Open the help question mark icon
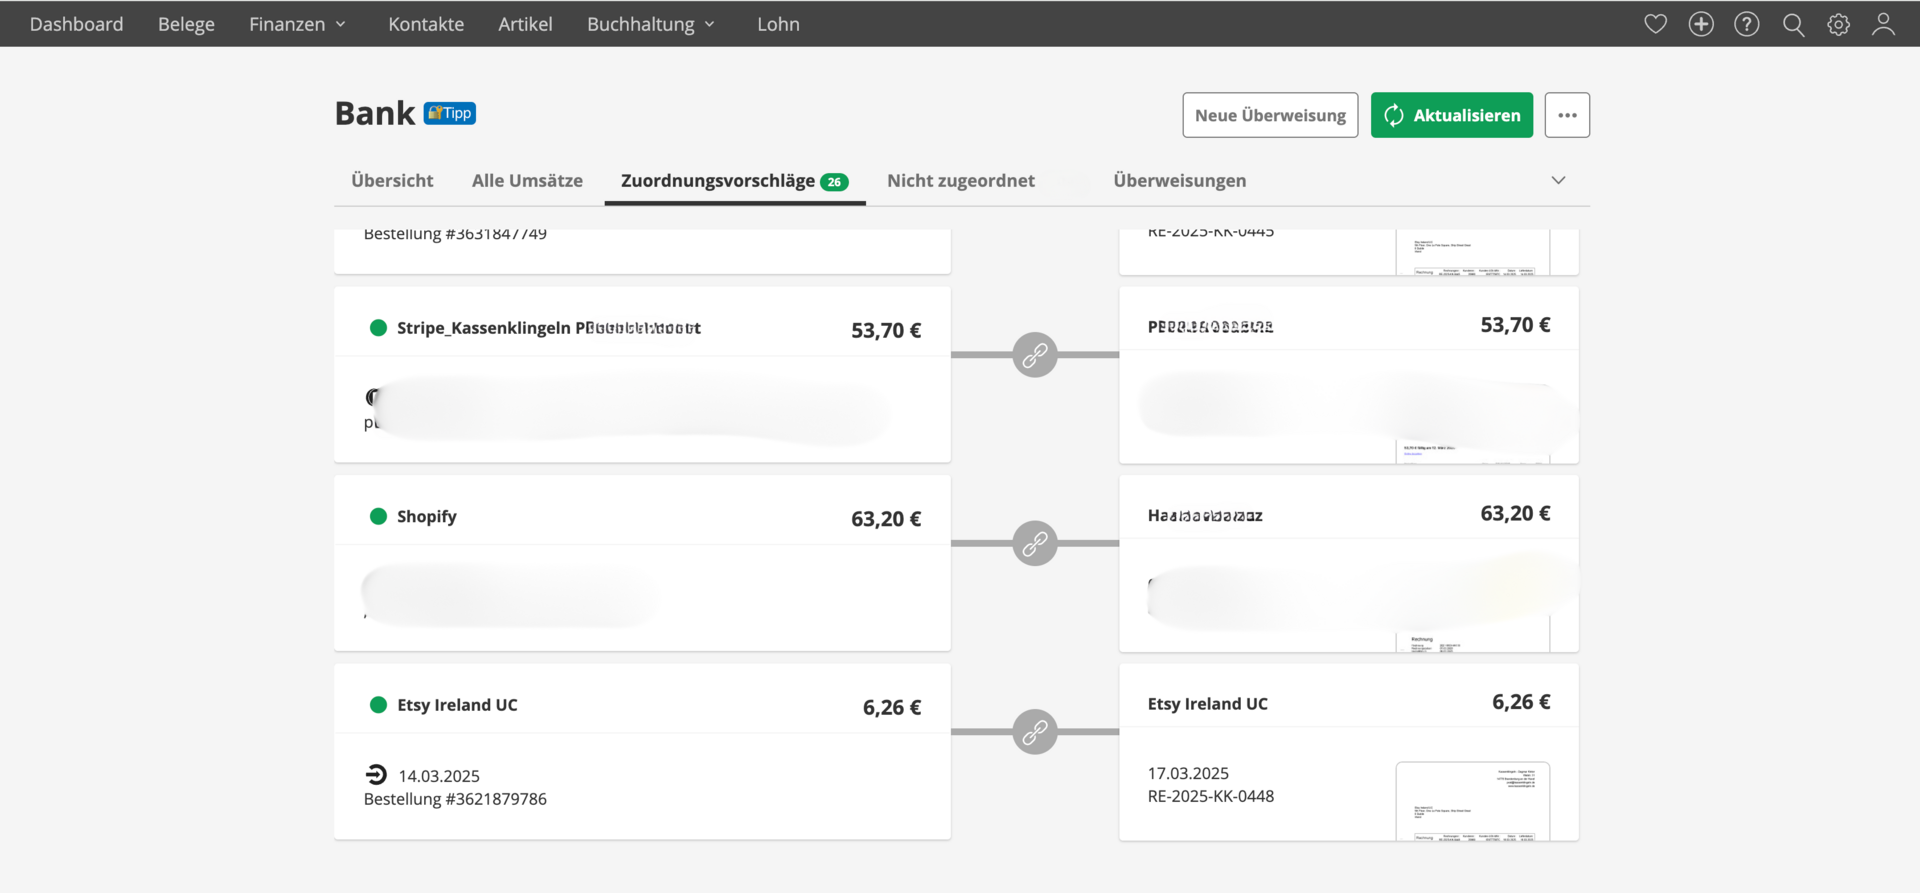1920x893 pixels. [x=1746, y=24]
